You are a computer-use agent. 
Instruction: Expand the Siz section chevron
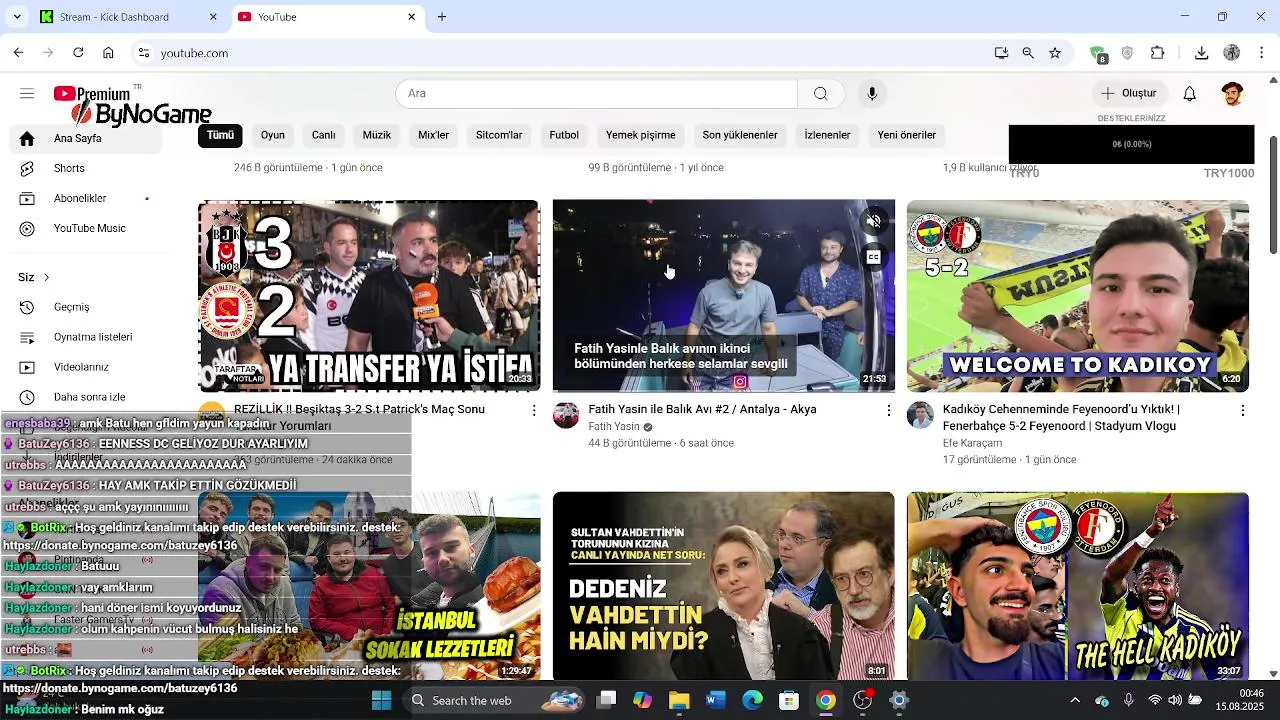point(46,277)
